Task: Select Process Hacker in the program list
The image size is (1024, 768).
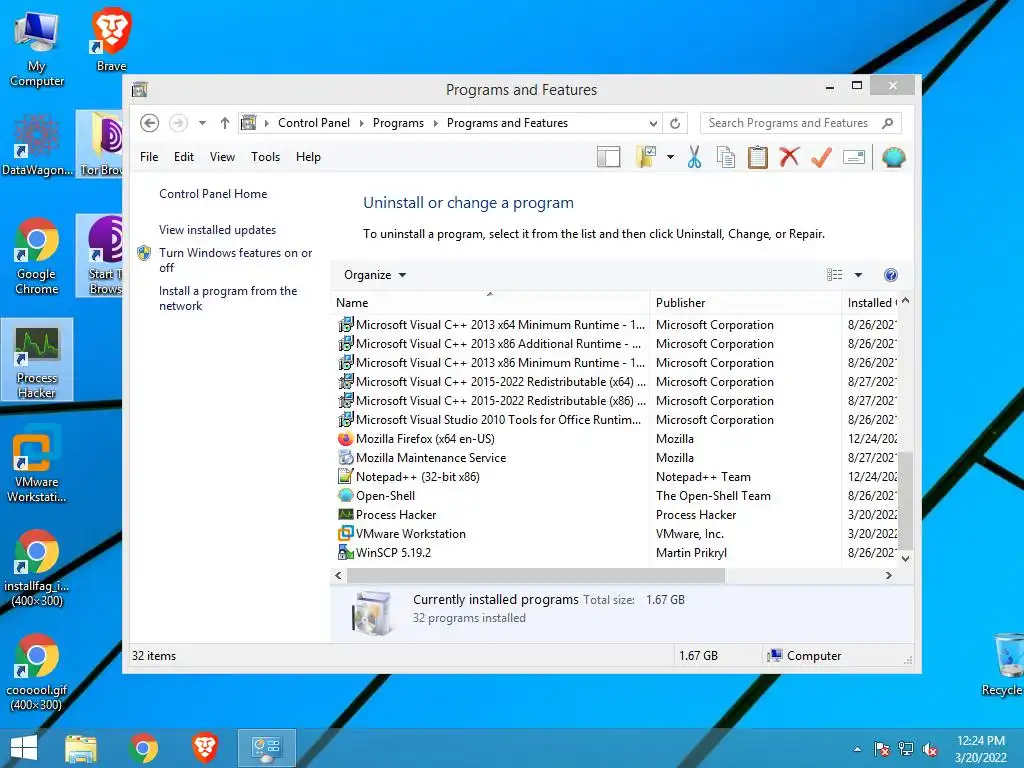Action: click(x=396, y=515)
